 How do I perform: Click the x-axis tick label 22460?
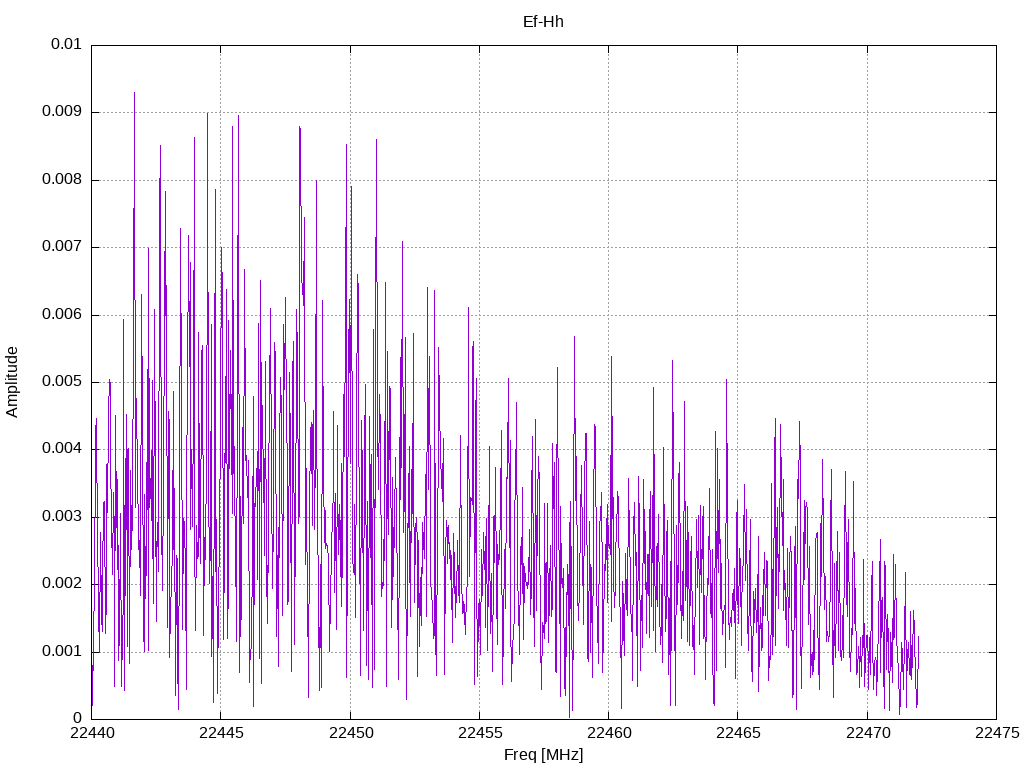(609, 733)
